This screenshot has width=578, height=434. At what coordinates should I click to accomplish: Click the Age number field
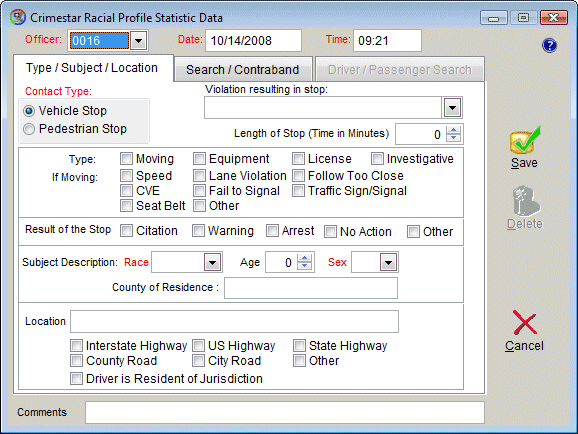pyautogui.click(x=282, y=263)
